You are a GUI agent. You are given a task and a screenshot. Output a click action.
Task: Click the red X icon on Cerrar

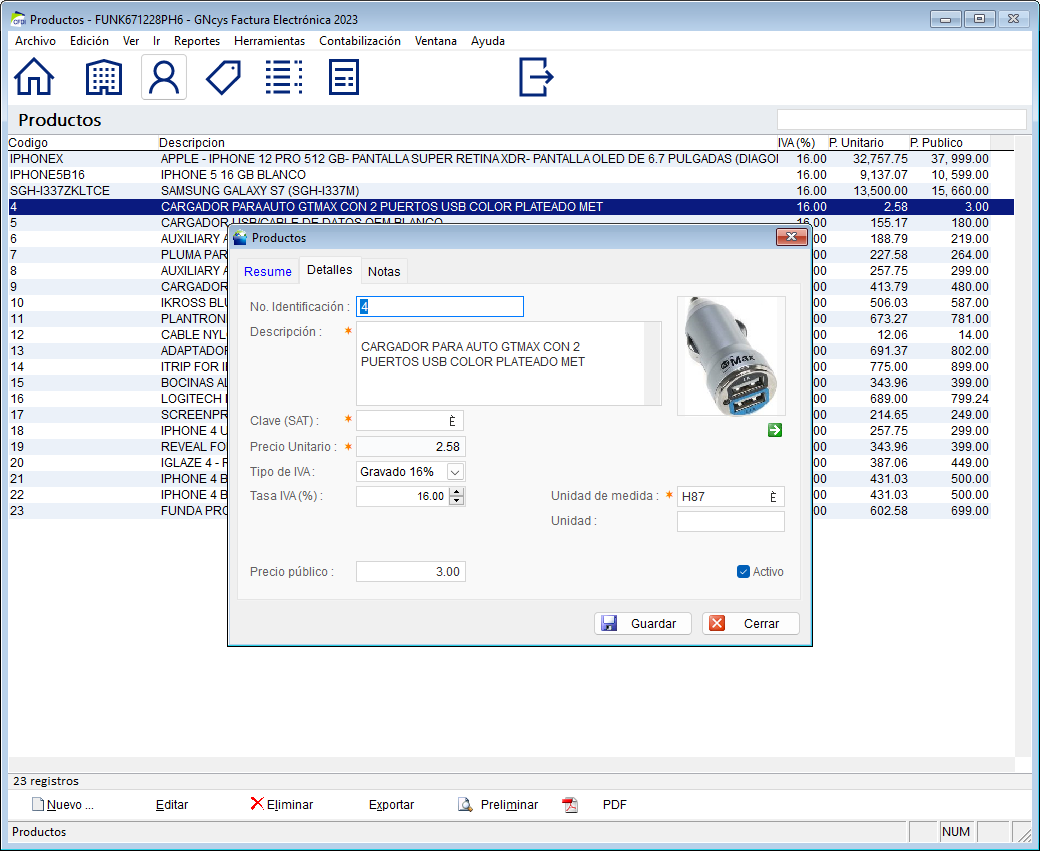pyautogui.click(x=717, y=623)
